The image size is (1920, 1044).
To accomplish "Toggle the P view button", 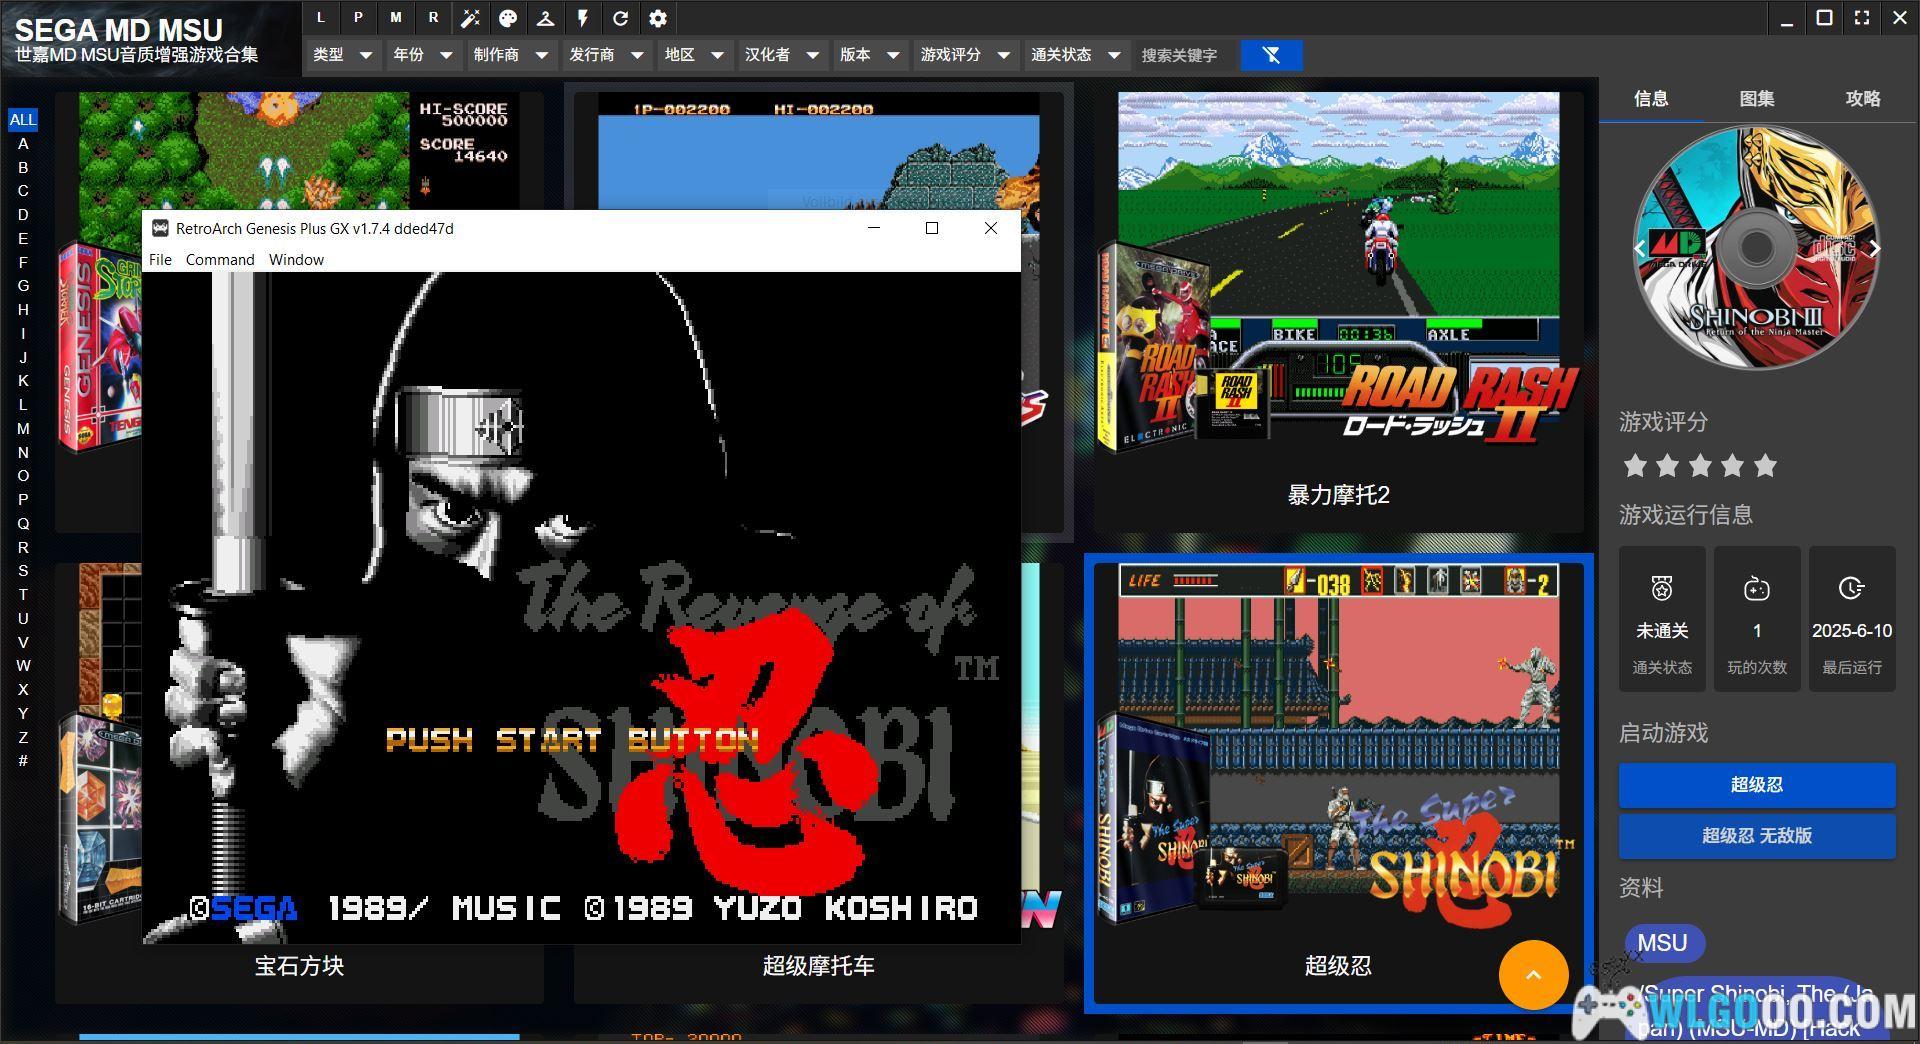I will [x=358, y=18].
